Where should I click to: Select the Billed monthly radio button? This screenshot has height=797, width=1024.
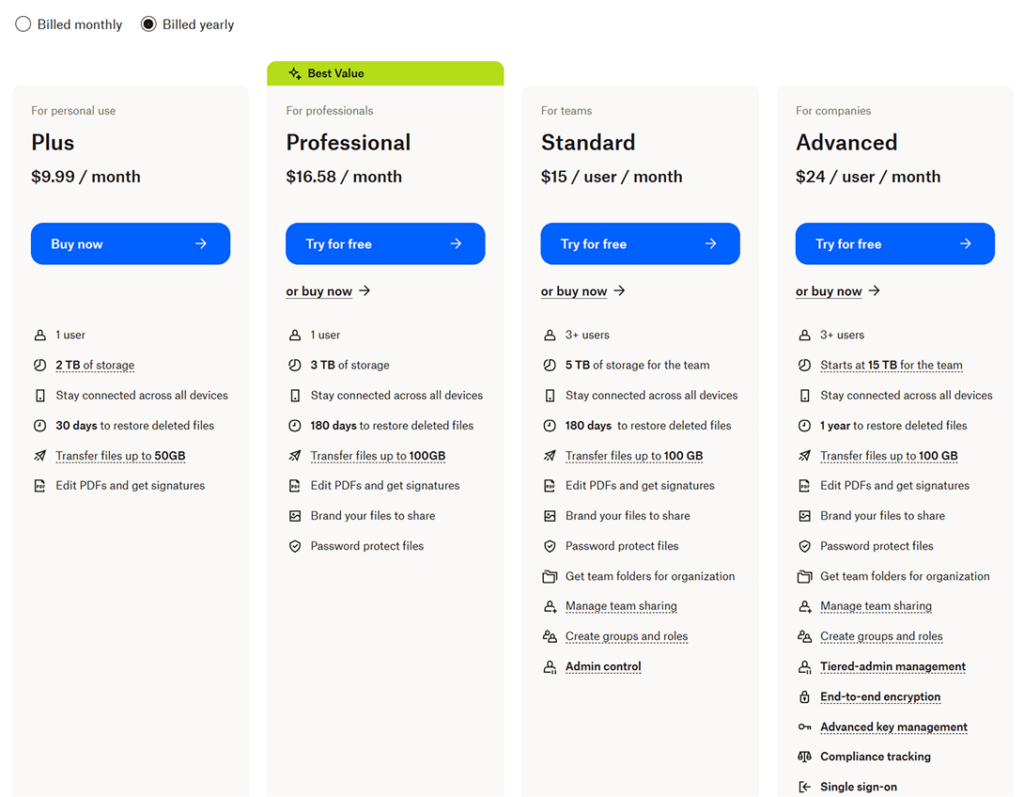(x=23, y=24)
